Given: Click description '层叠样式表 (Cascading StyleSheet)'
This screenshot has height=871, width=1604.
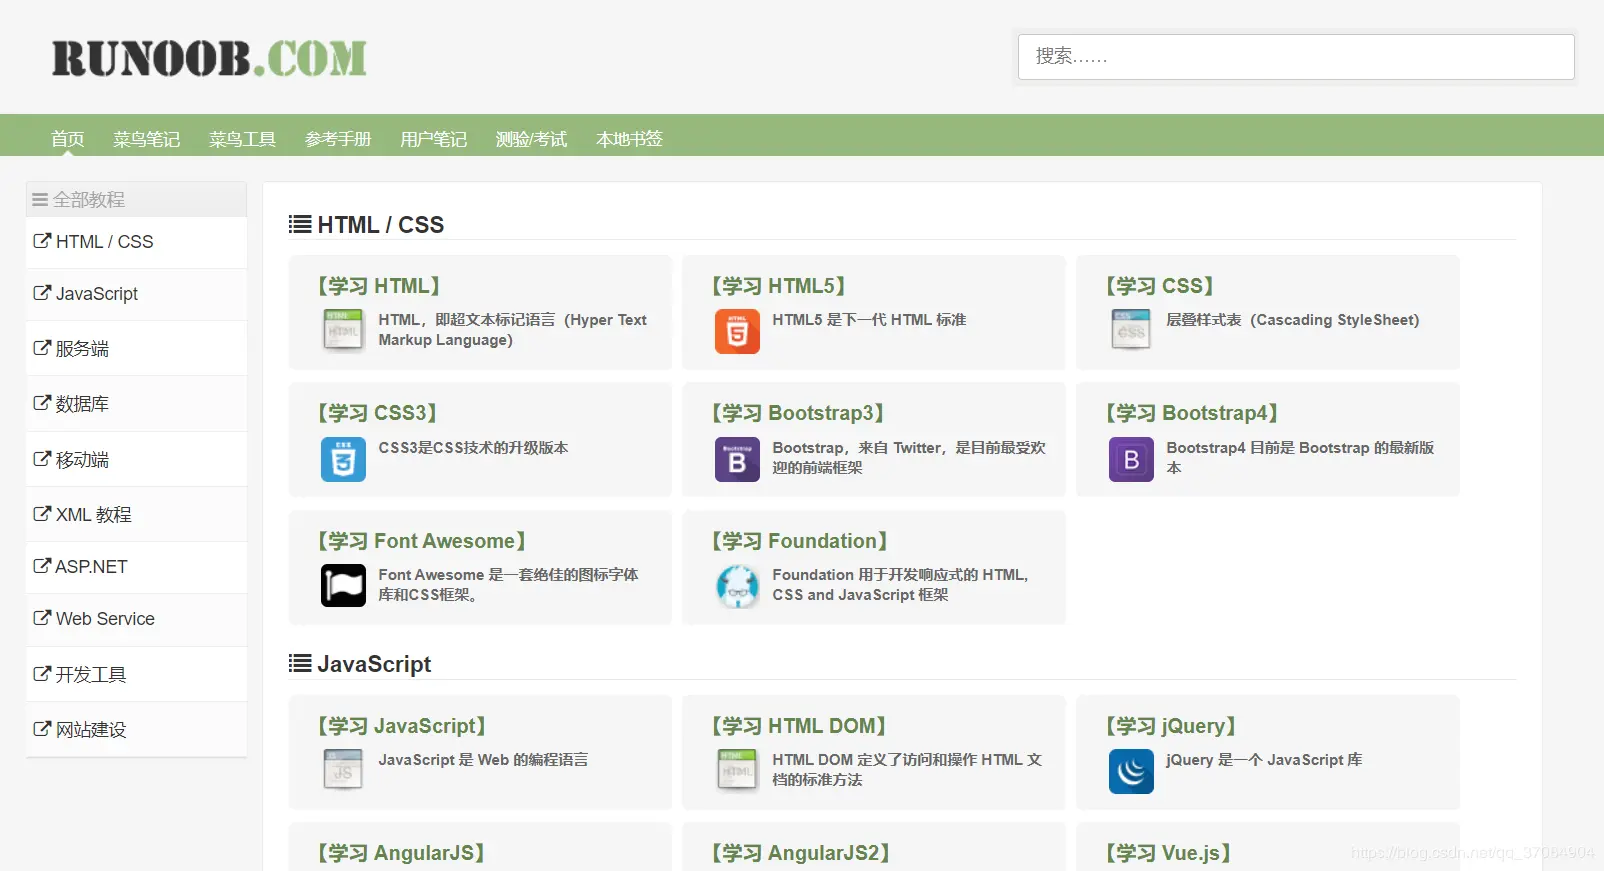Looking at the screenshot, I should click(1293, 320).
